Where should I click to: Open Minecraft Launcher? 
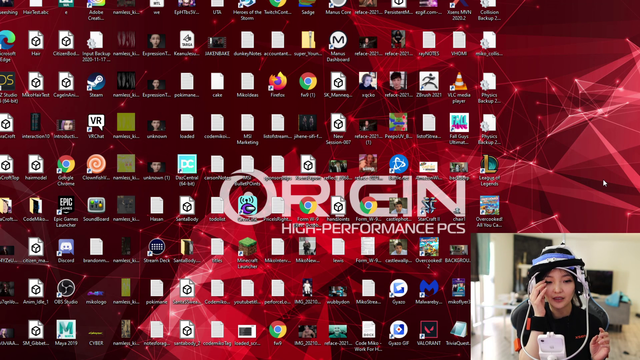coord(247,247)
